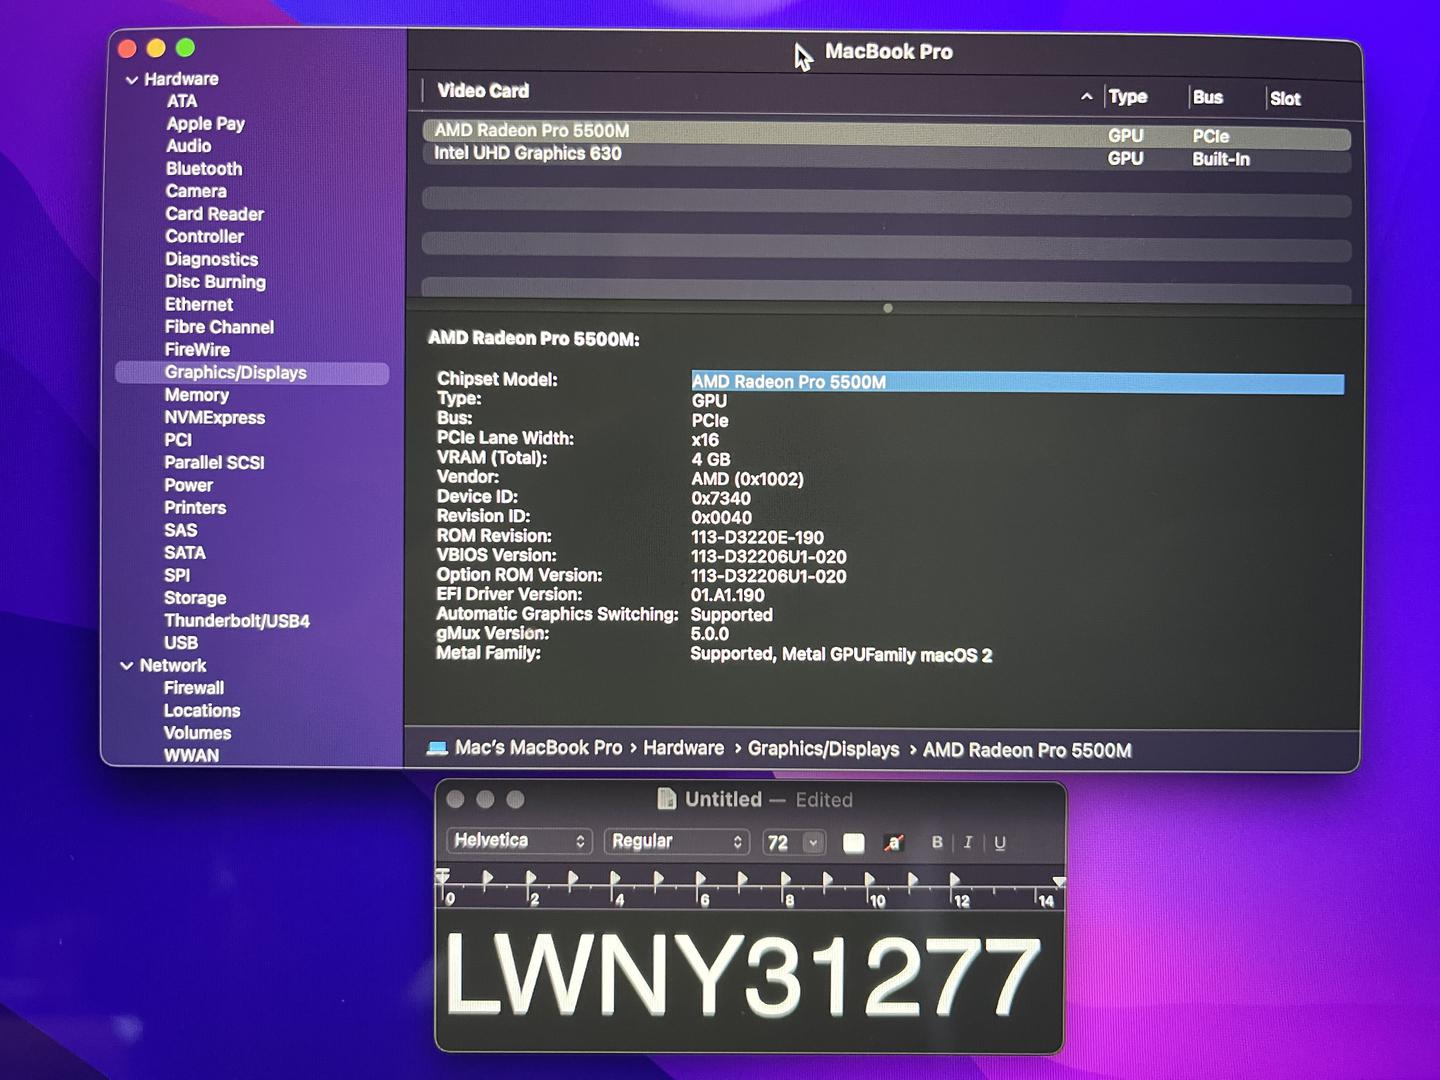
Task: Open the font size dropdown arrow
Action: point(813,843)
